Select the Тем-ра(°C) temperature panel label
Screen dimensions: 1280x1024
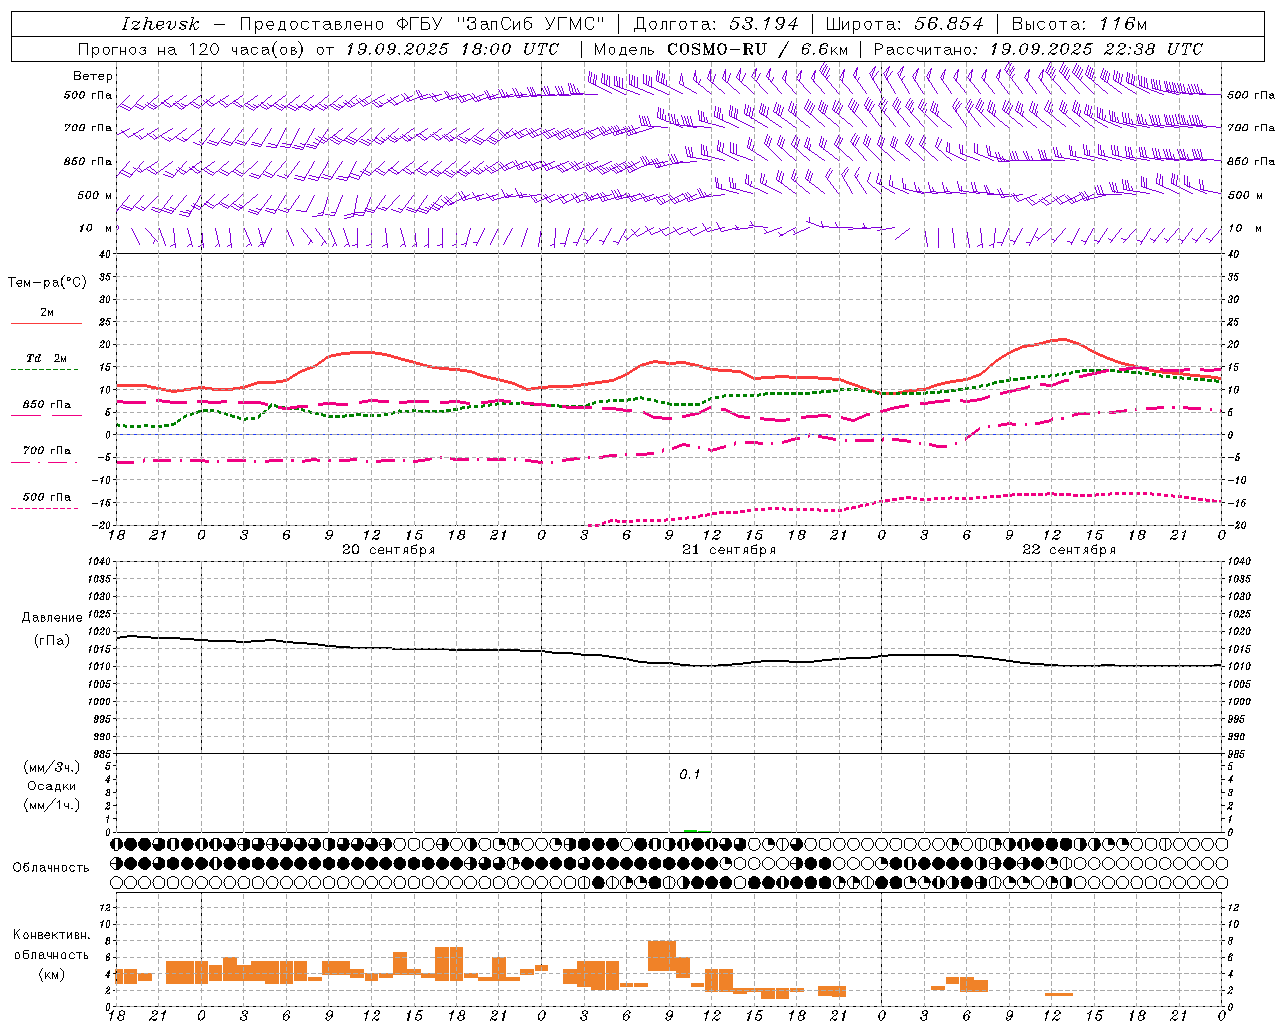(47, 283)
